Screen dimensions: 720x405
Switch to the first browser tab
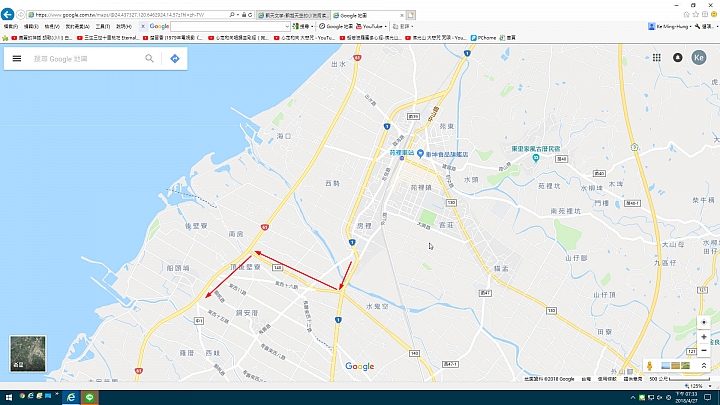(x=292, y=15)
